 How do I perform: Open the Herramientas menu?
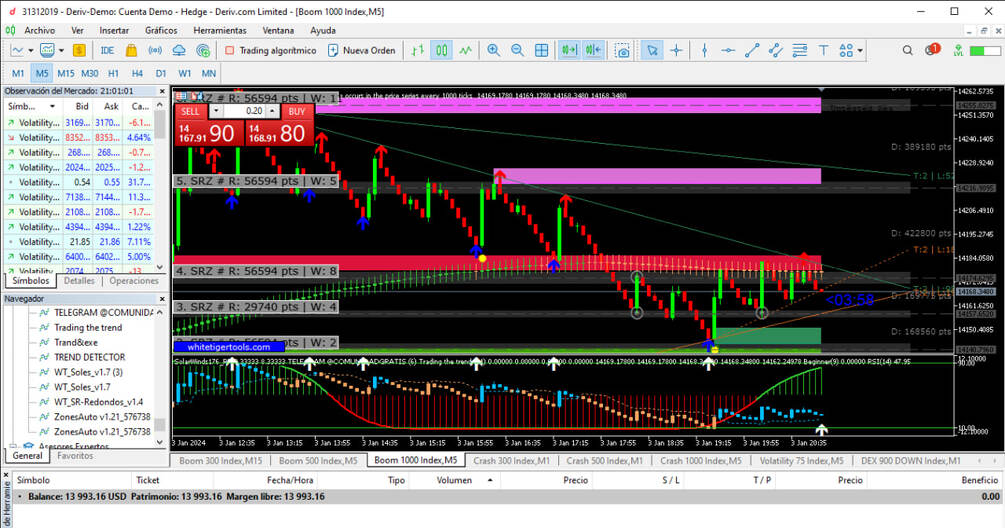220,30
